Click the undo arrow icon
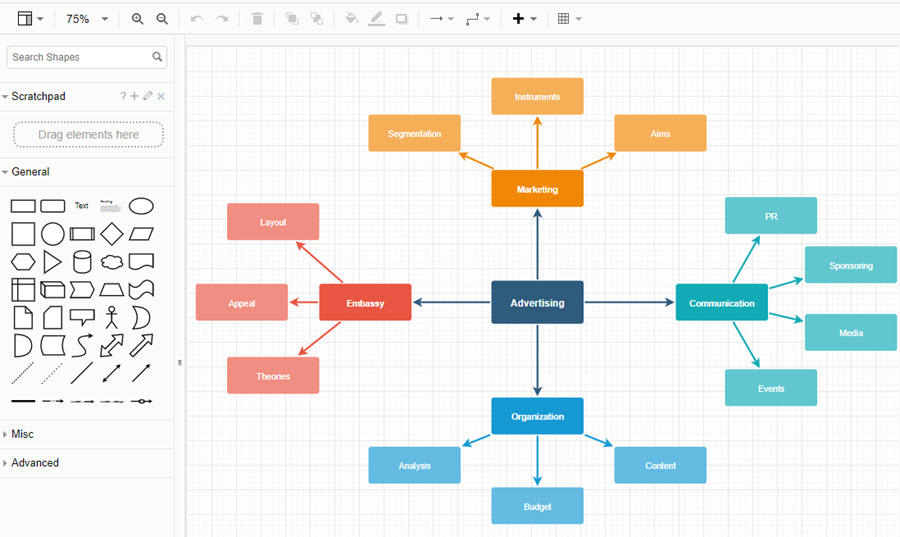 coord(197,19)
